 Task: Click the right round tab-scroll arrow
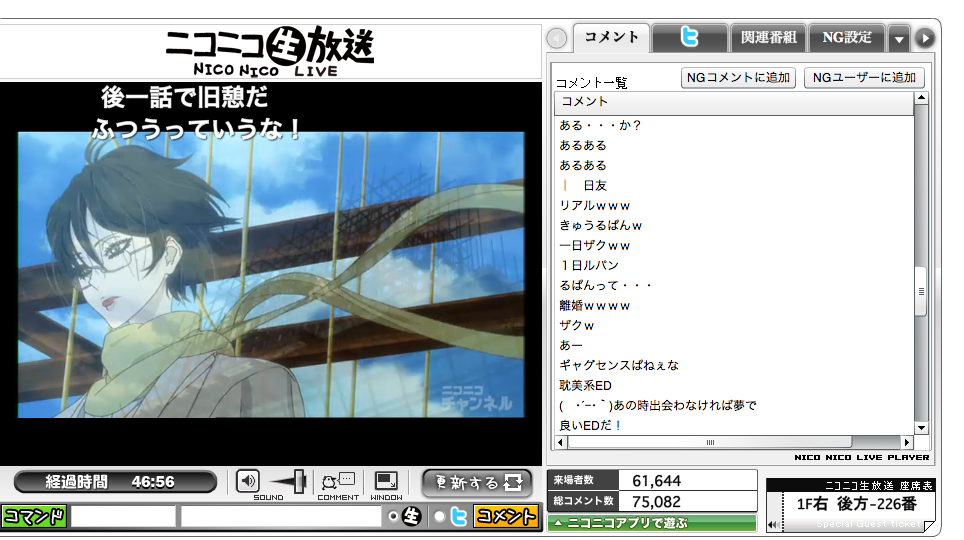(x=925, y=38)
